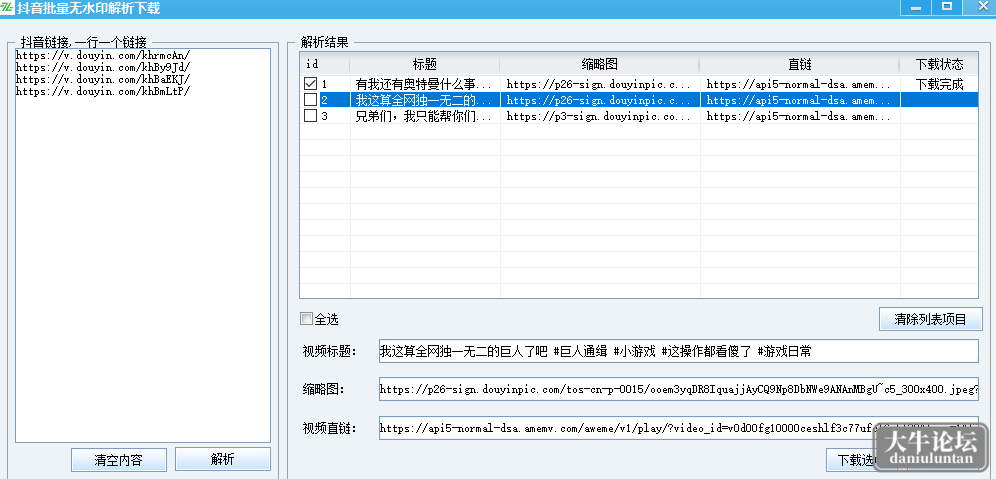This screenshot has height=479, width=996.
Task: Click direct link cell in row 1
Action: point(800,84)
